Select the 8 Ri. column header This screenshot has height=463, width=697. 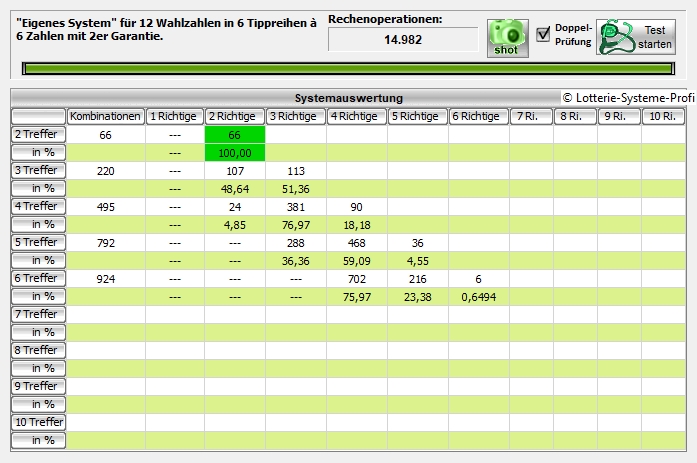click(575, 116)
